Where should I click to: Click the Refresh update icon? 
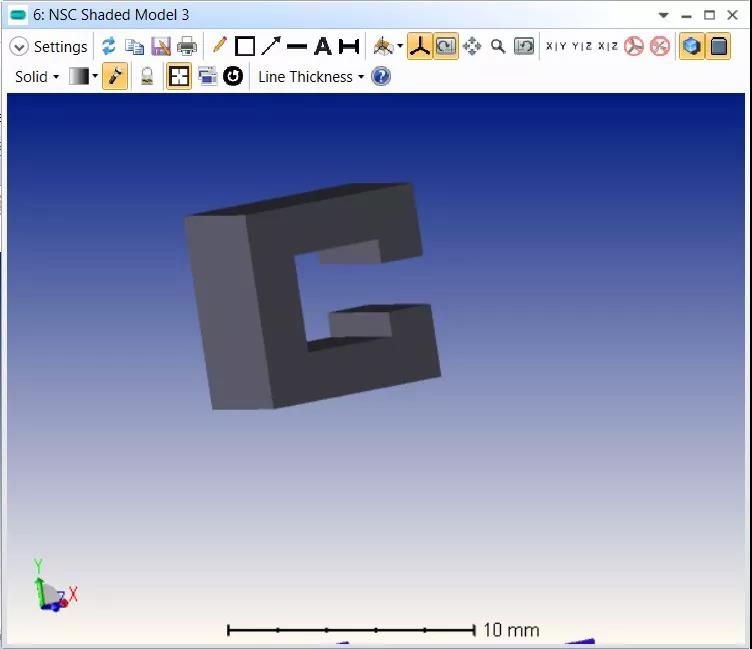(108, 46)
